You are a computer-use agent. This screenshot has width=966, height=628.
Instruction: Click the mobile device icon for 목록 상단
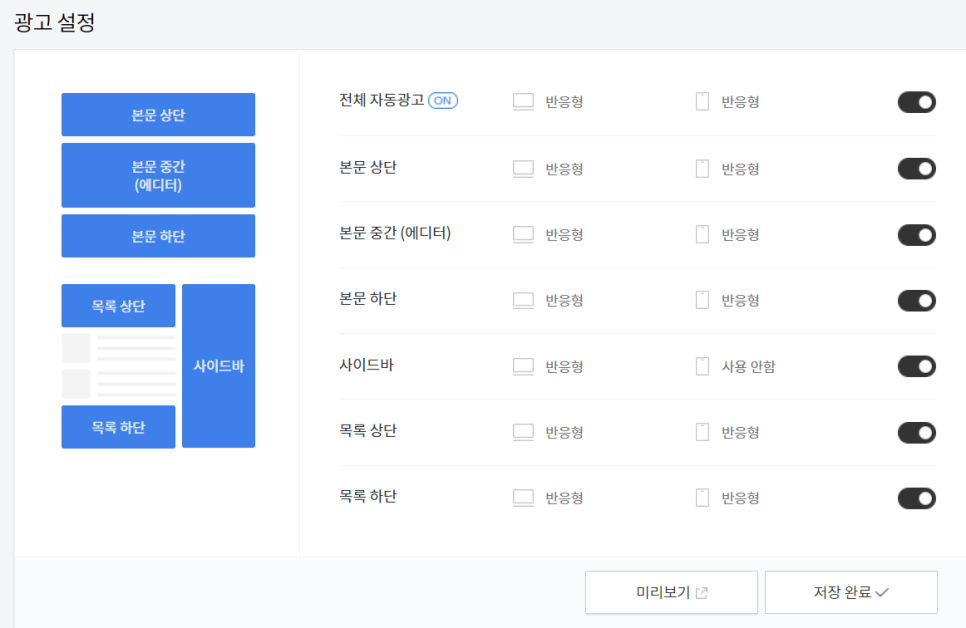coord(702,432)
